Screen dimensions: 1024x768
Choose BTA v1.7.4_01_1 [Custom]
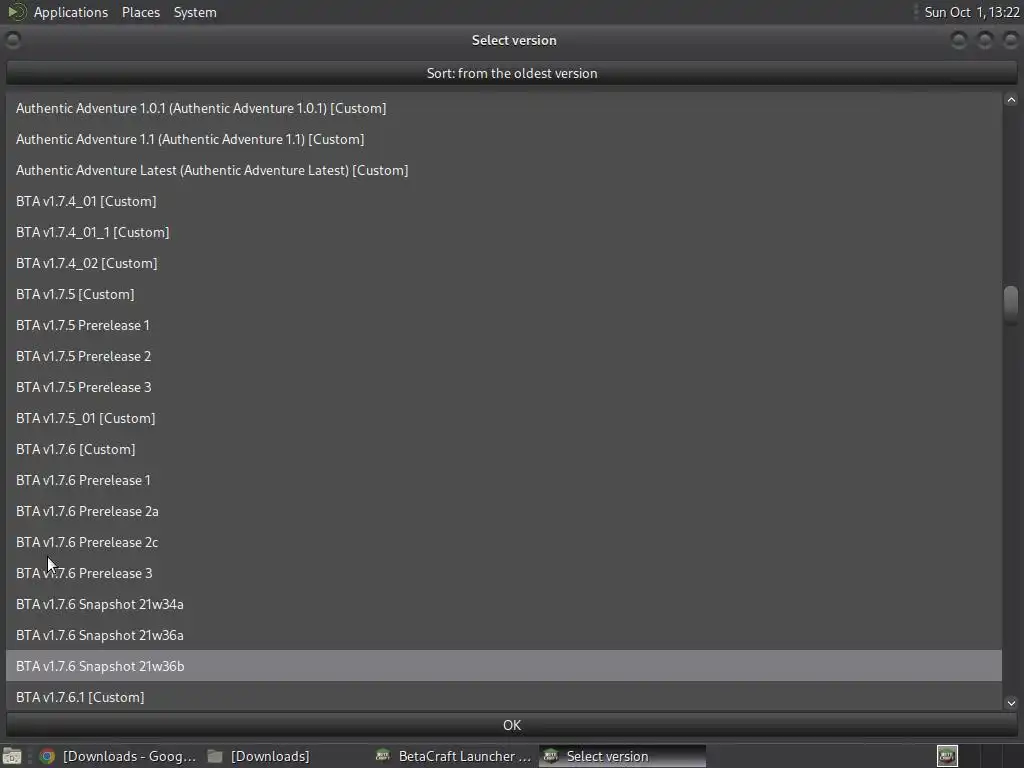pos(504,232)
